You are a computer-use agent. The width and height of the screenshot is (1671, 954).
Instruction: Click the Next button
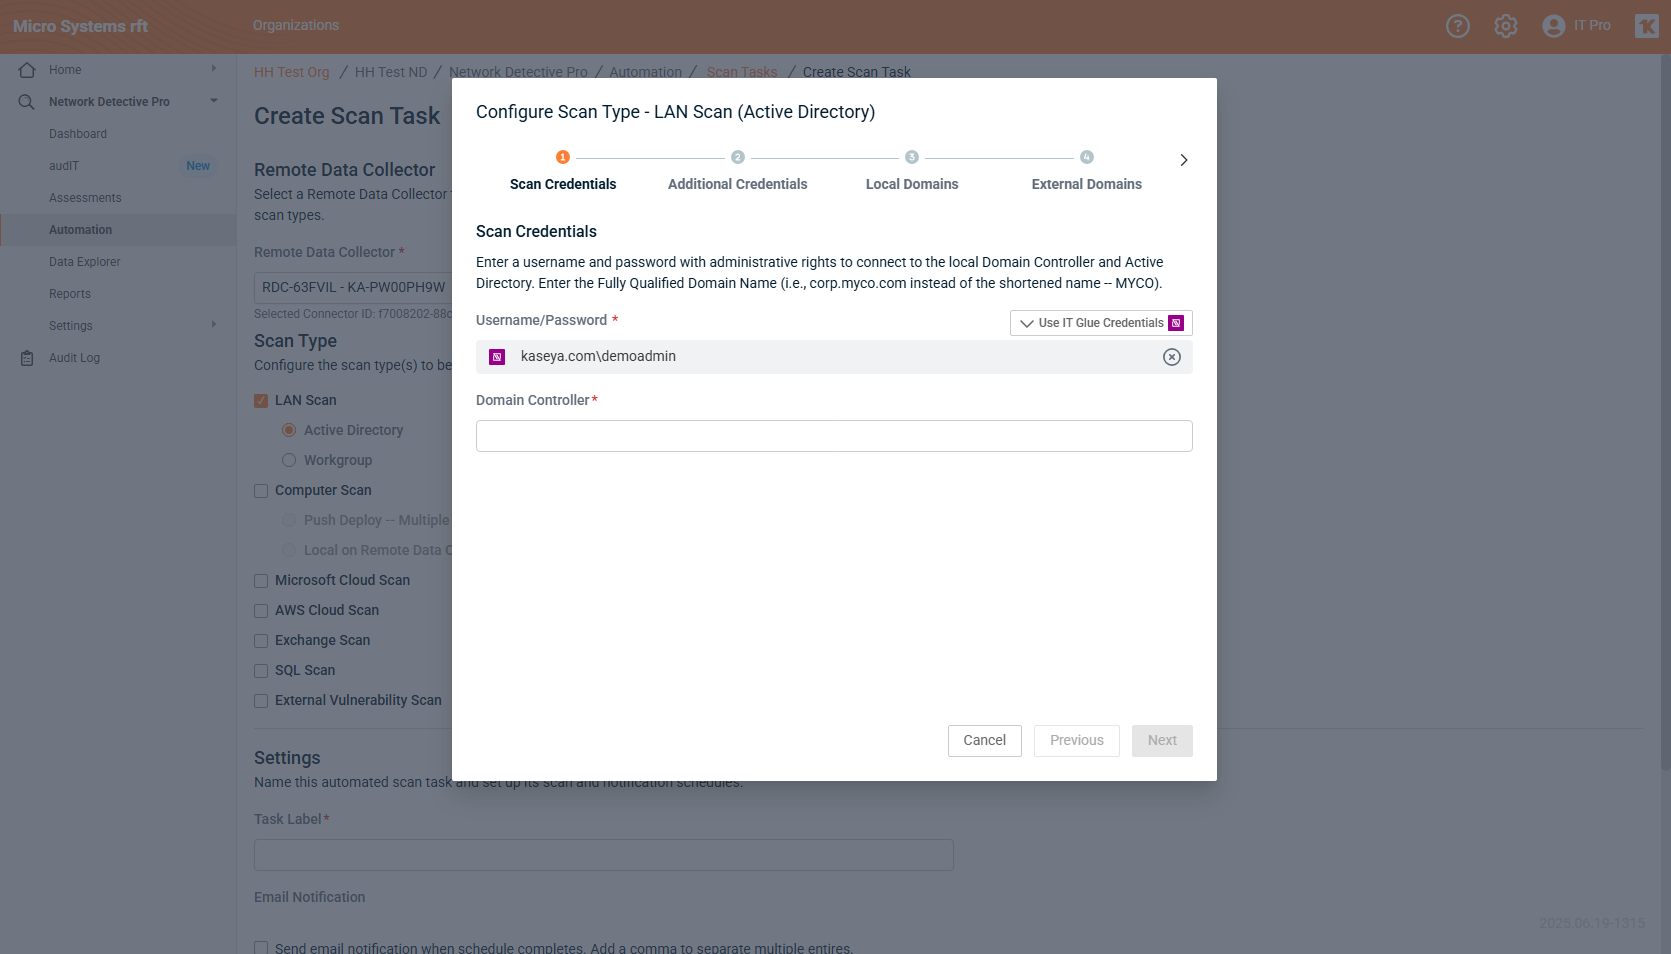[x=1162, y=741]
